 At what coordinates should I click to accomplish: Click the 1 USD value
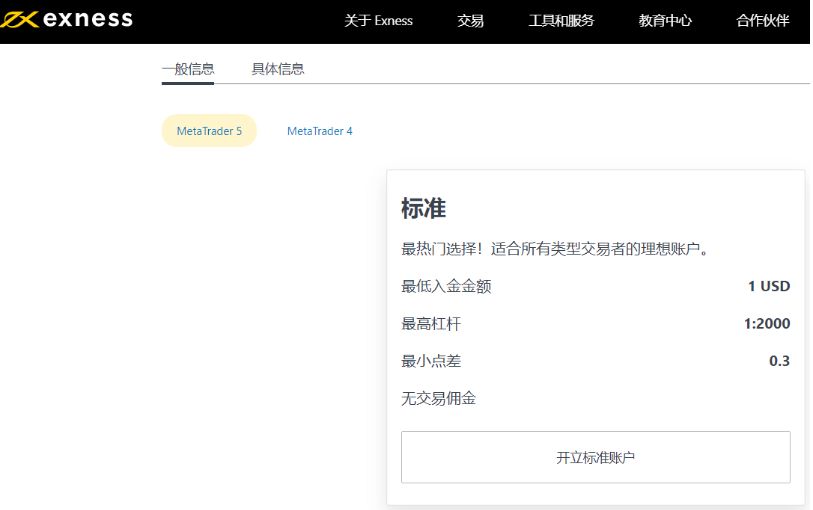click(x=769, y=286)
